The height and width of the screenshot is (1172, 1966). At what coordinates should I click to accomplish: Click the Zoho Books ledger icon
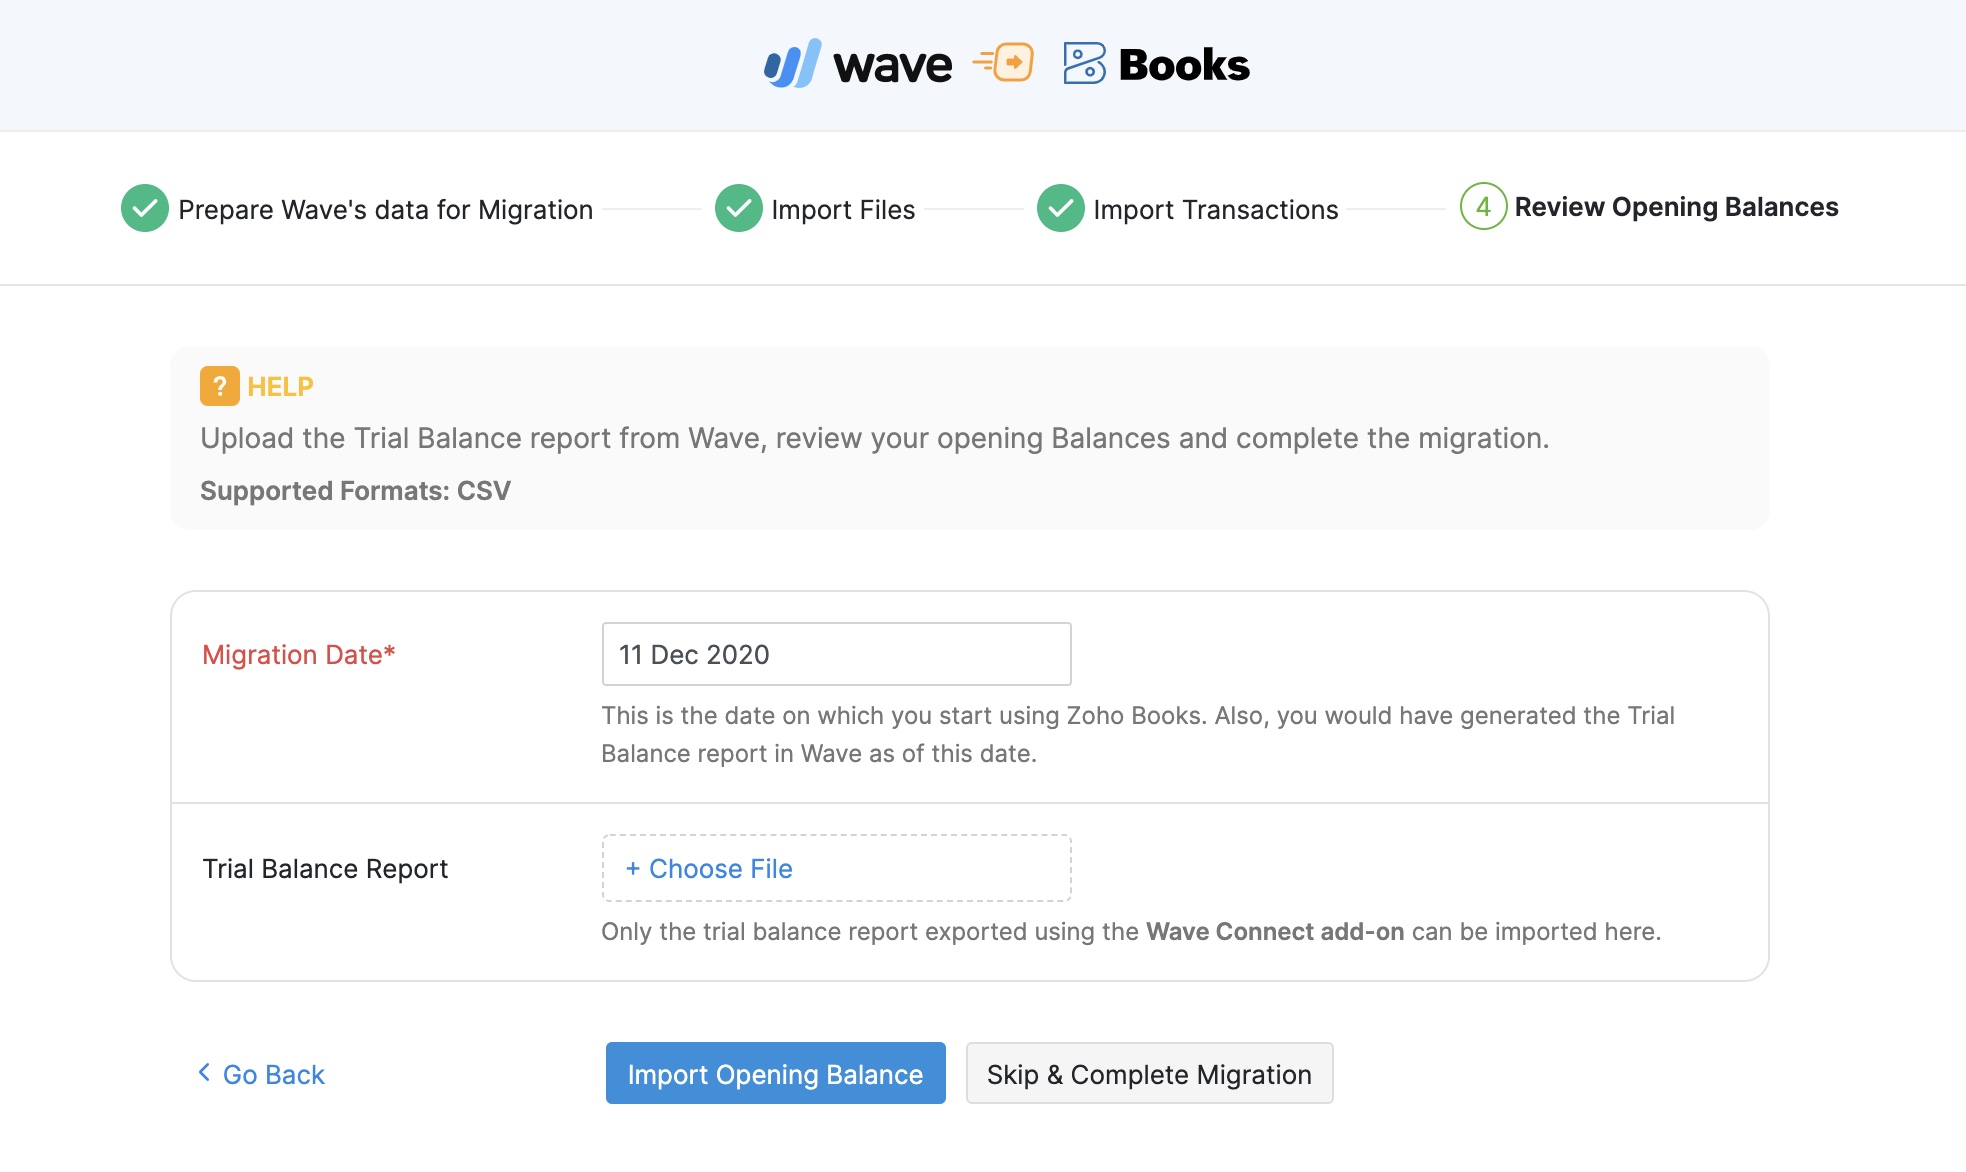(1086, 63)
